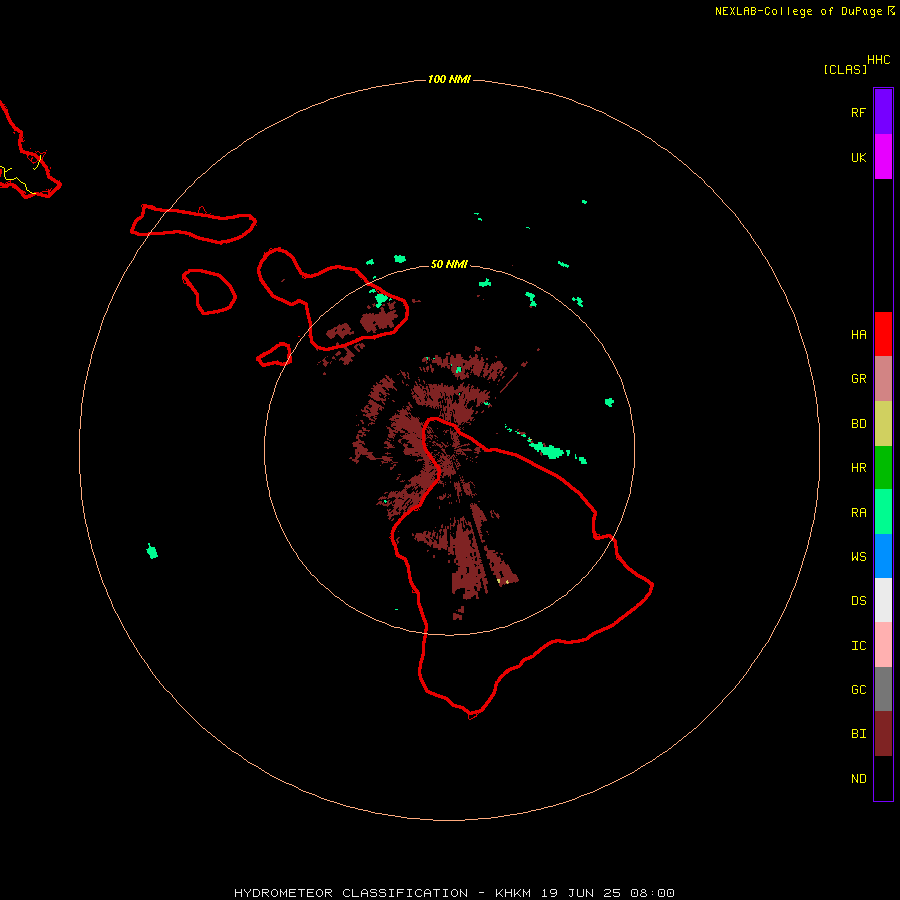This screenshot has height=900, width=900.
Task: Click the DS white legend swatch
Action: [x=883, y=600]
